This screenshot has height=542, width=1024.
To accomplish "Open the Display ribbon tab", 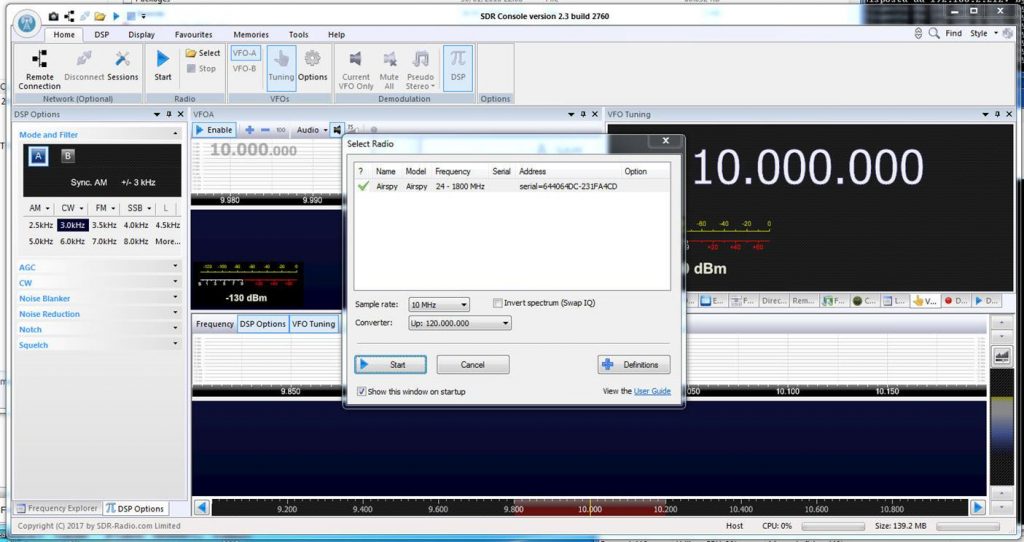I will (x=141, y=35).
